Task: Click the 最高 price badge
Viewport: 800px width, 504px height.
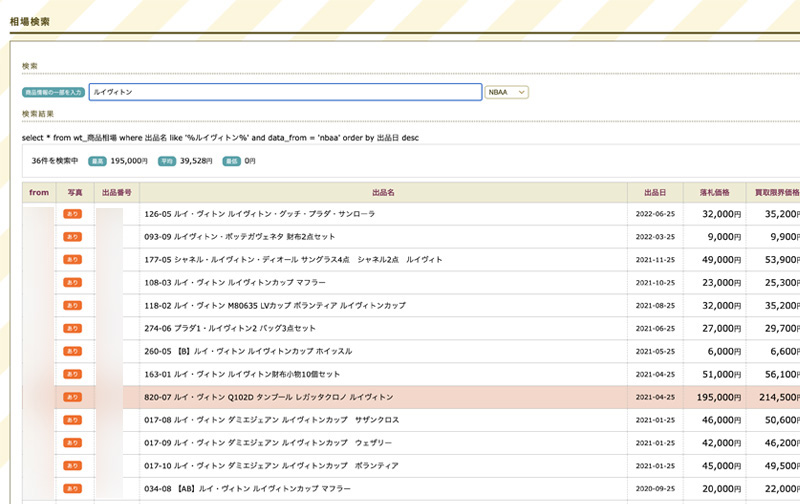Action: [x=97, y=161]
